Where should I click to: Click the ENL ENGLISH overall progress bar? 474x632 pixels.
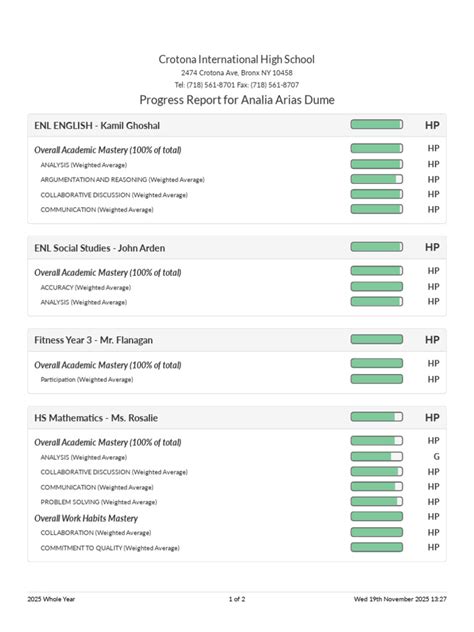pos(376,124)
